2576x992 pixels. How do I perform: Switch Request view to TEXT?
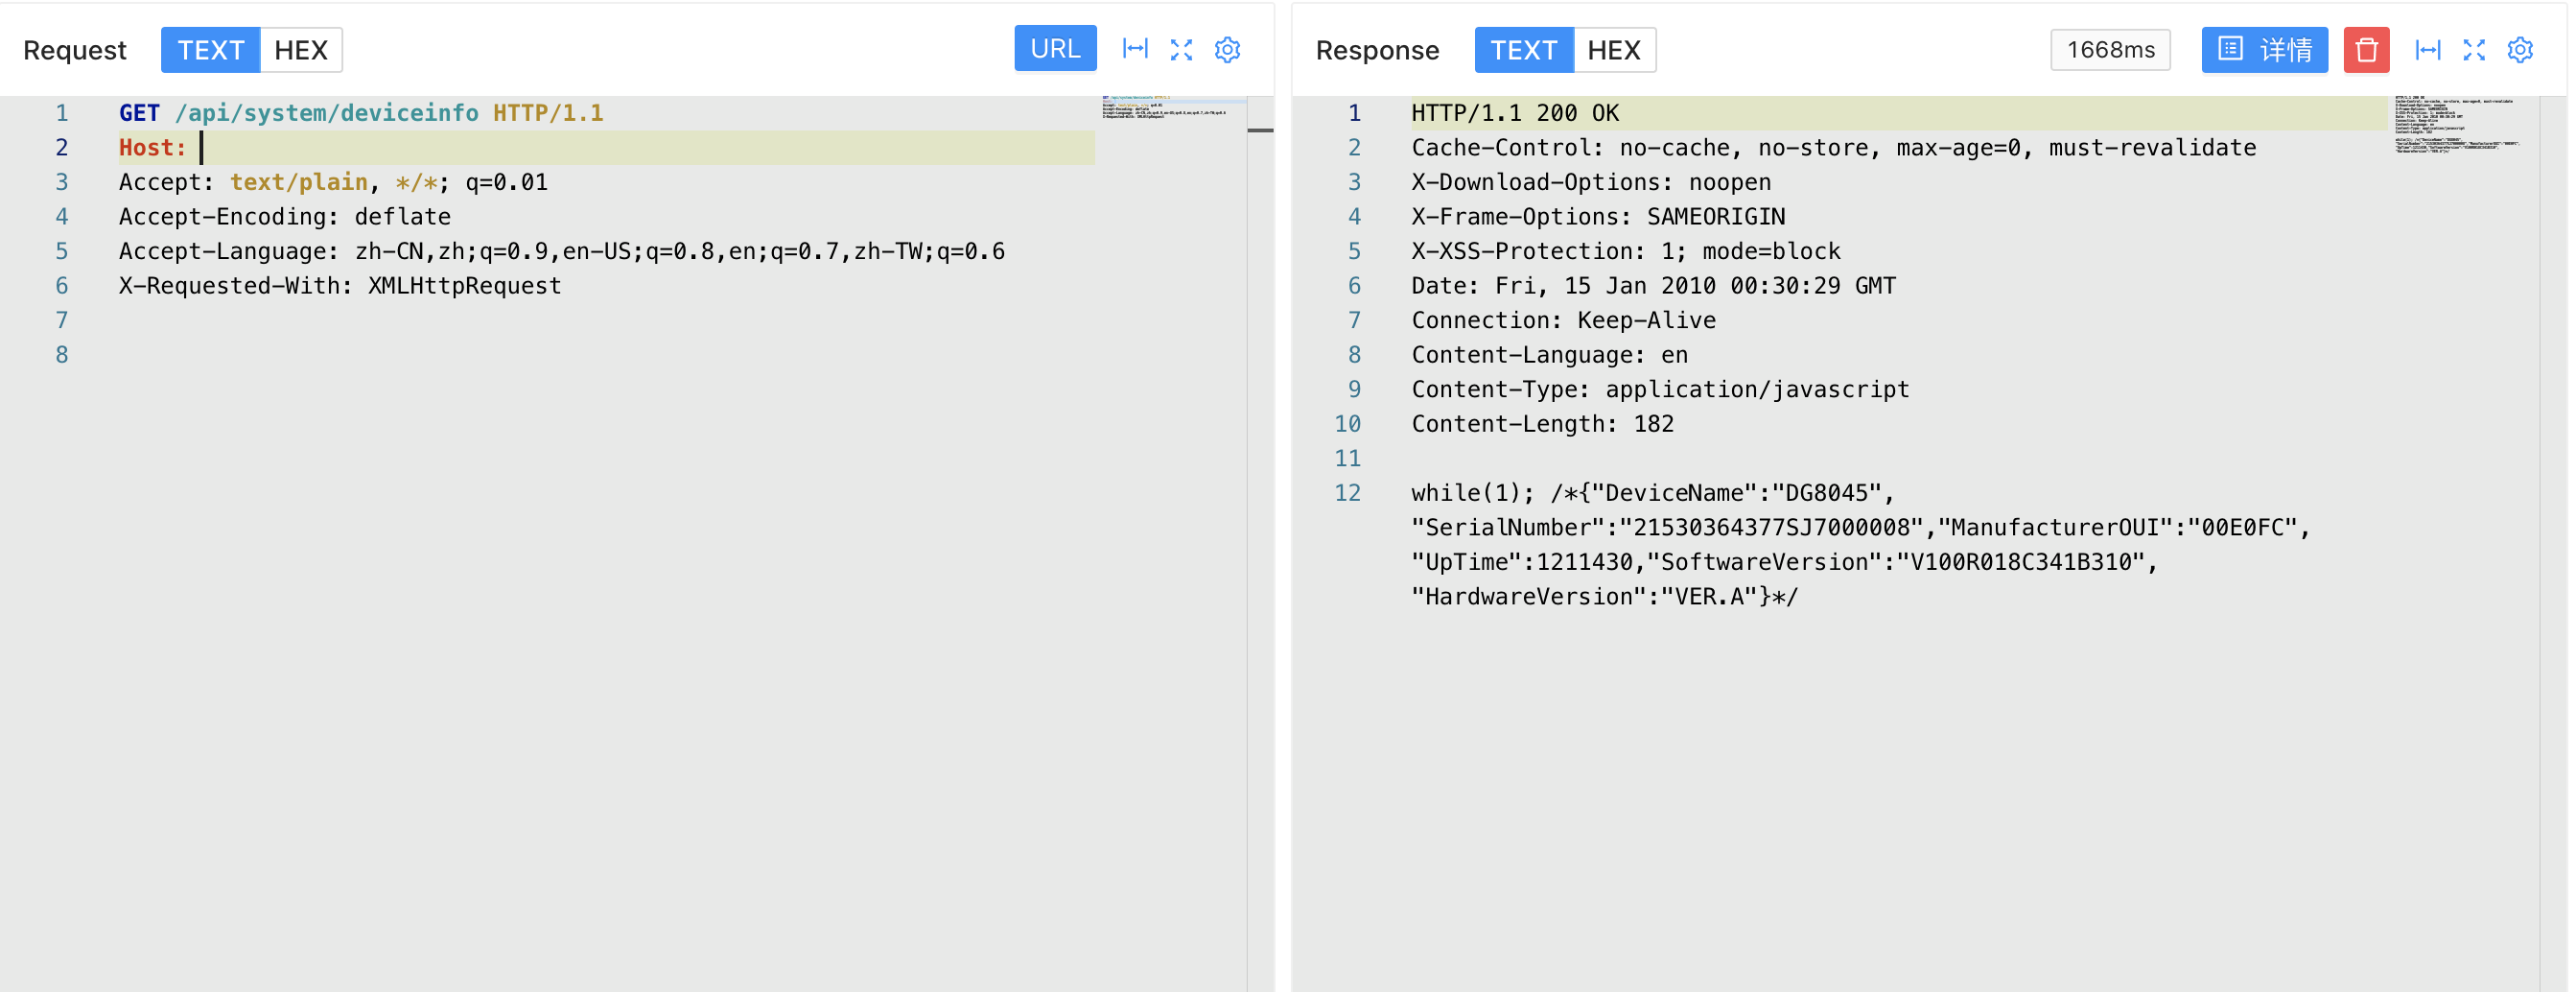coord(210,50)
